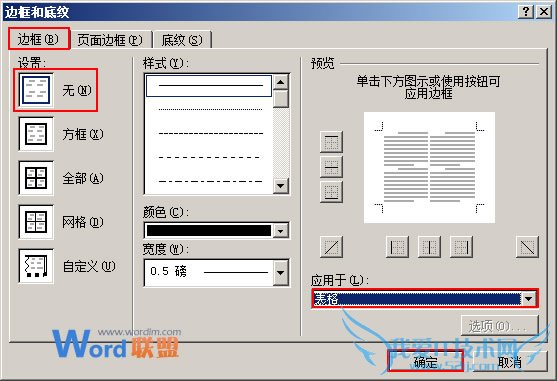
Task: Confirm with the 确定 button
Action: (x=426, y=362)
